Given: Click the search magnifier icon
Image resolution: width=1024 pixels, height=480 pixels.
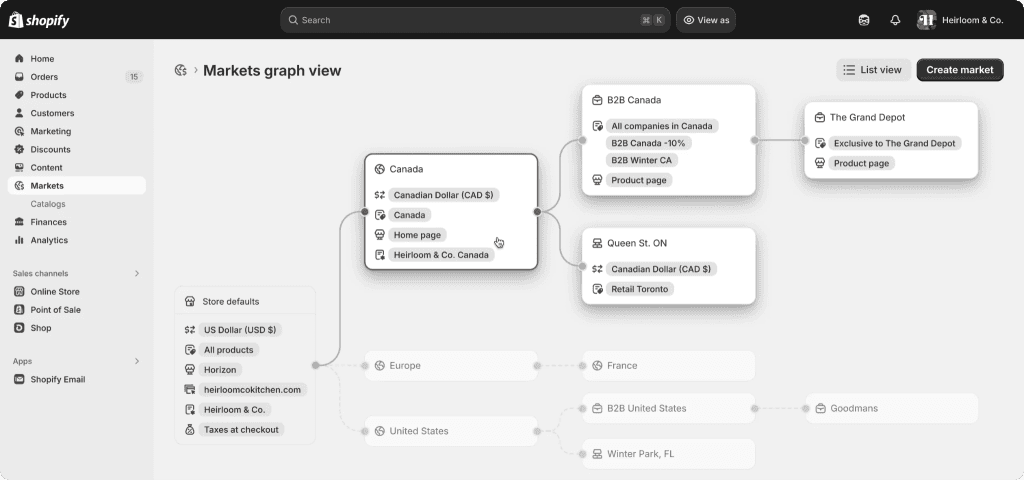Looking at the screenshot, I should [293, 20].
